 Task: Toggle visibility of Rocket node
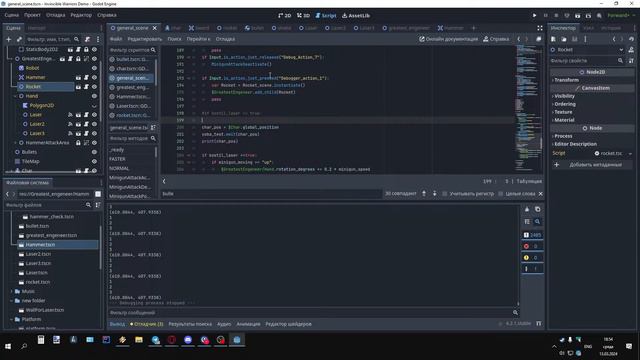click(x=94, y=87)
